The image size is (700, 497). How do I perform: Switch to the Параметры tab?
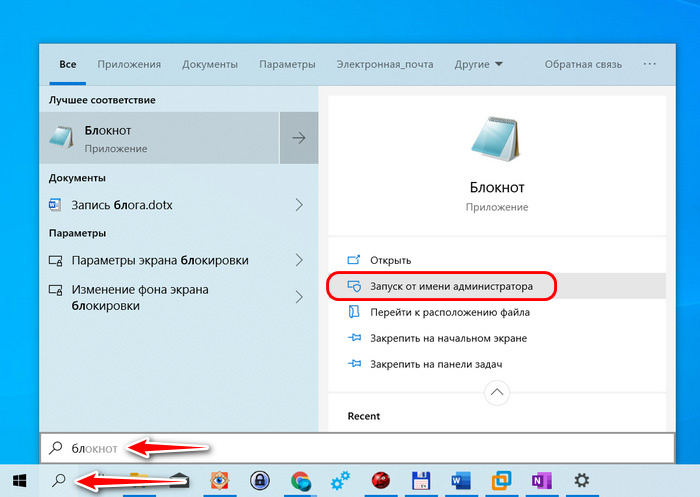(x=287, y=64)
